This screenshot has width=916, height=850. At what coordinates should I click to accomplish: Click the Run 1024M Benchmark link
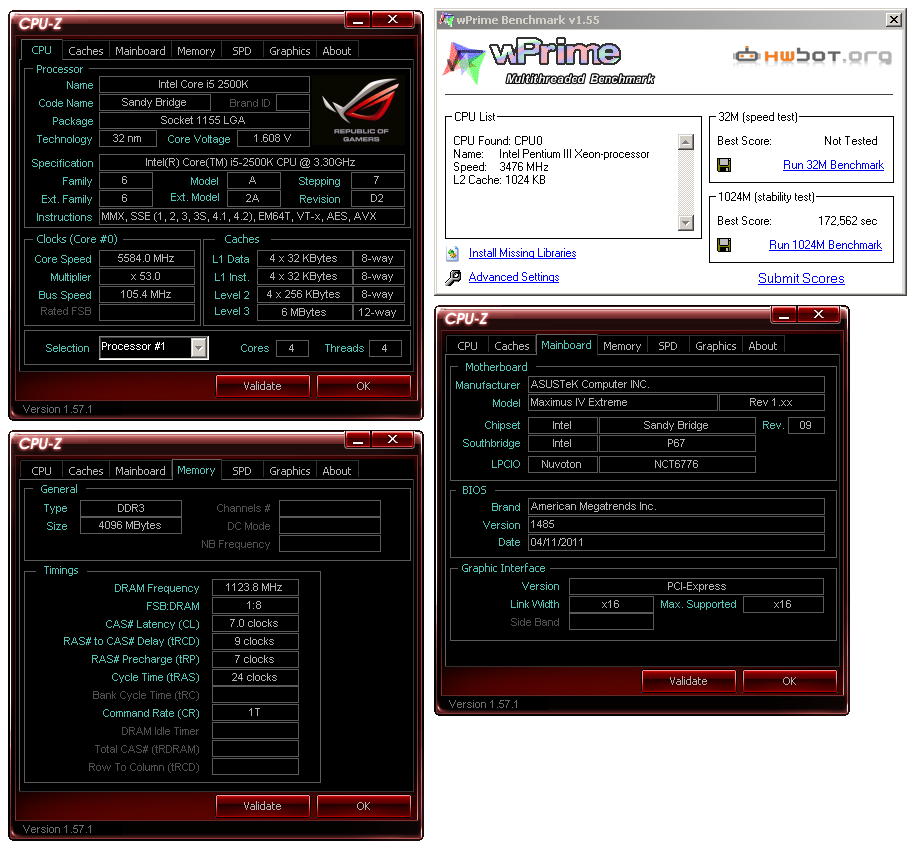[825, 245]
